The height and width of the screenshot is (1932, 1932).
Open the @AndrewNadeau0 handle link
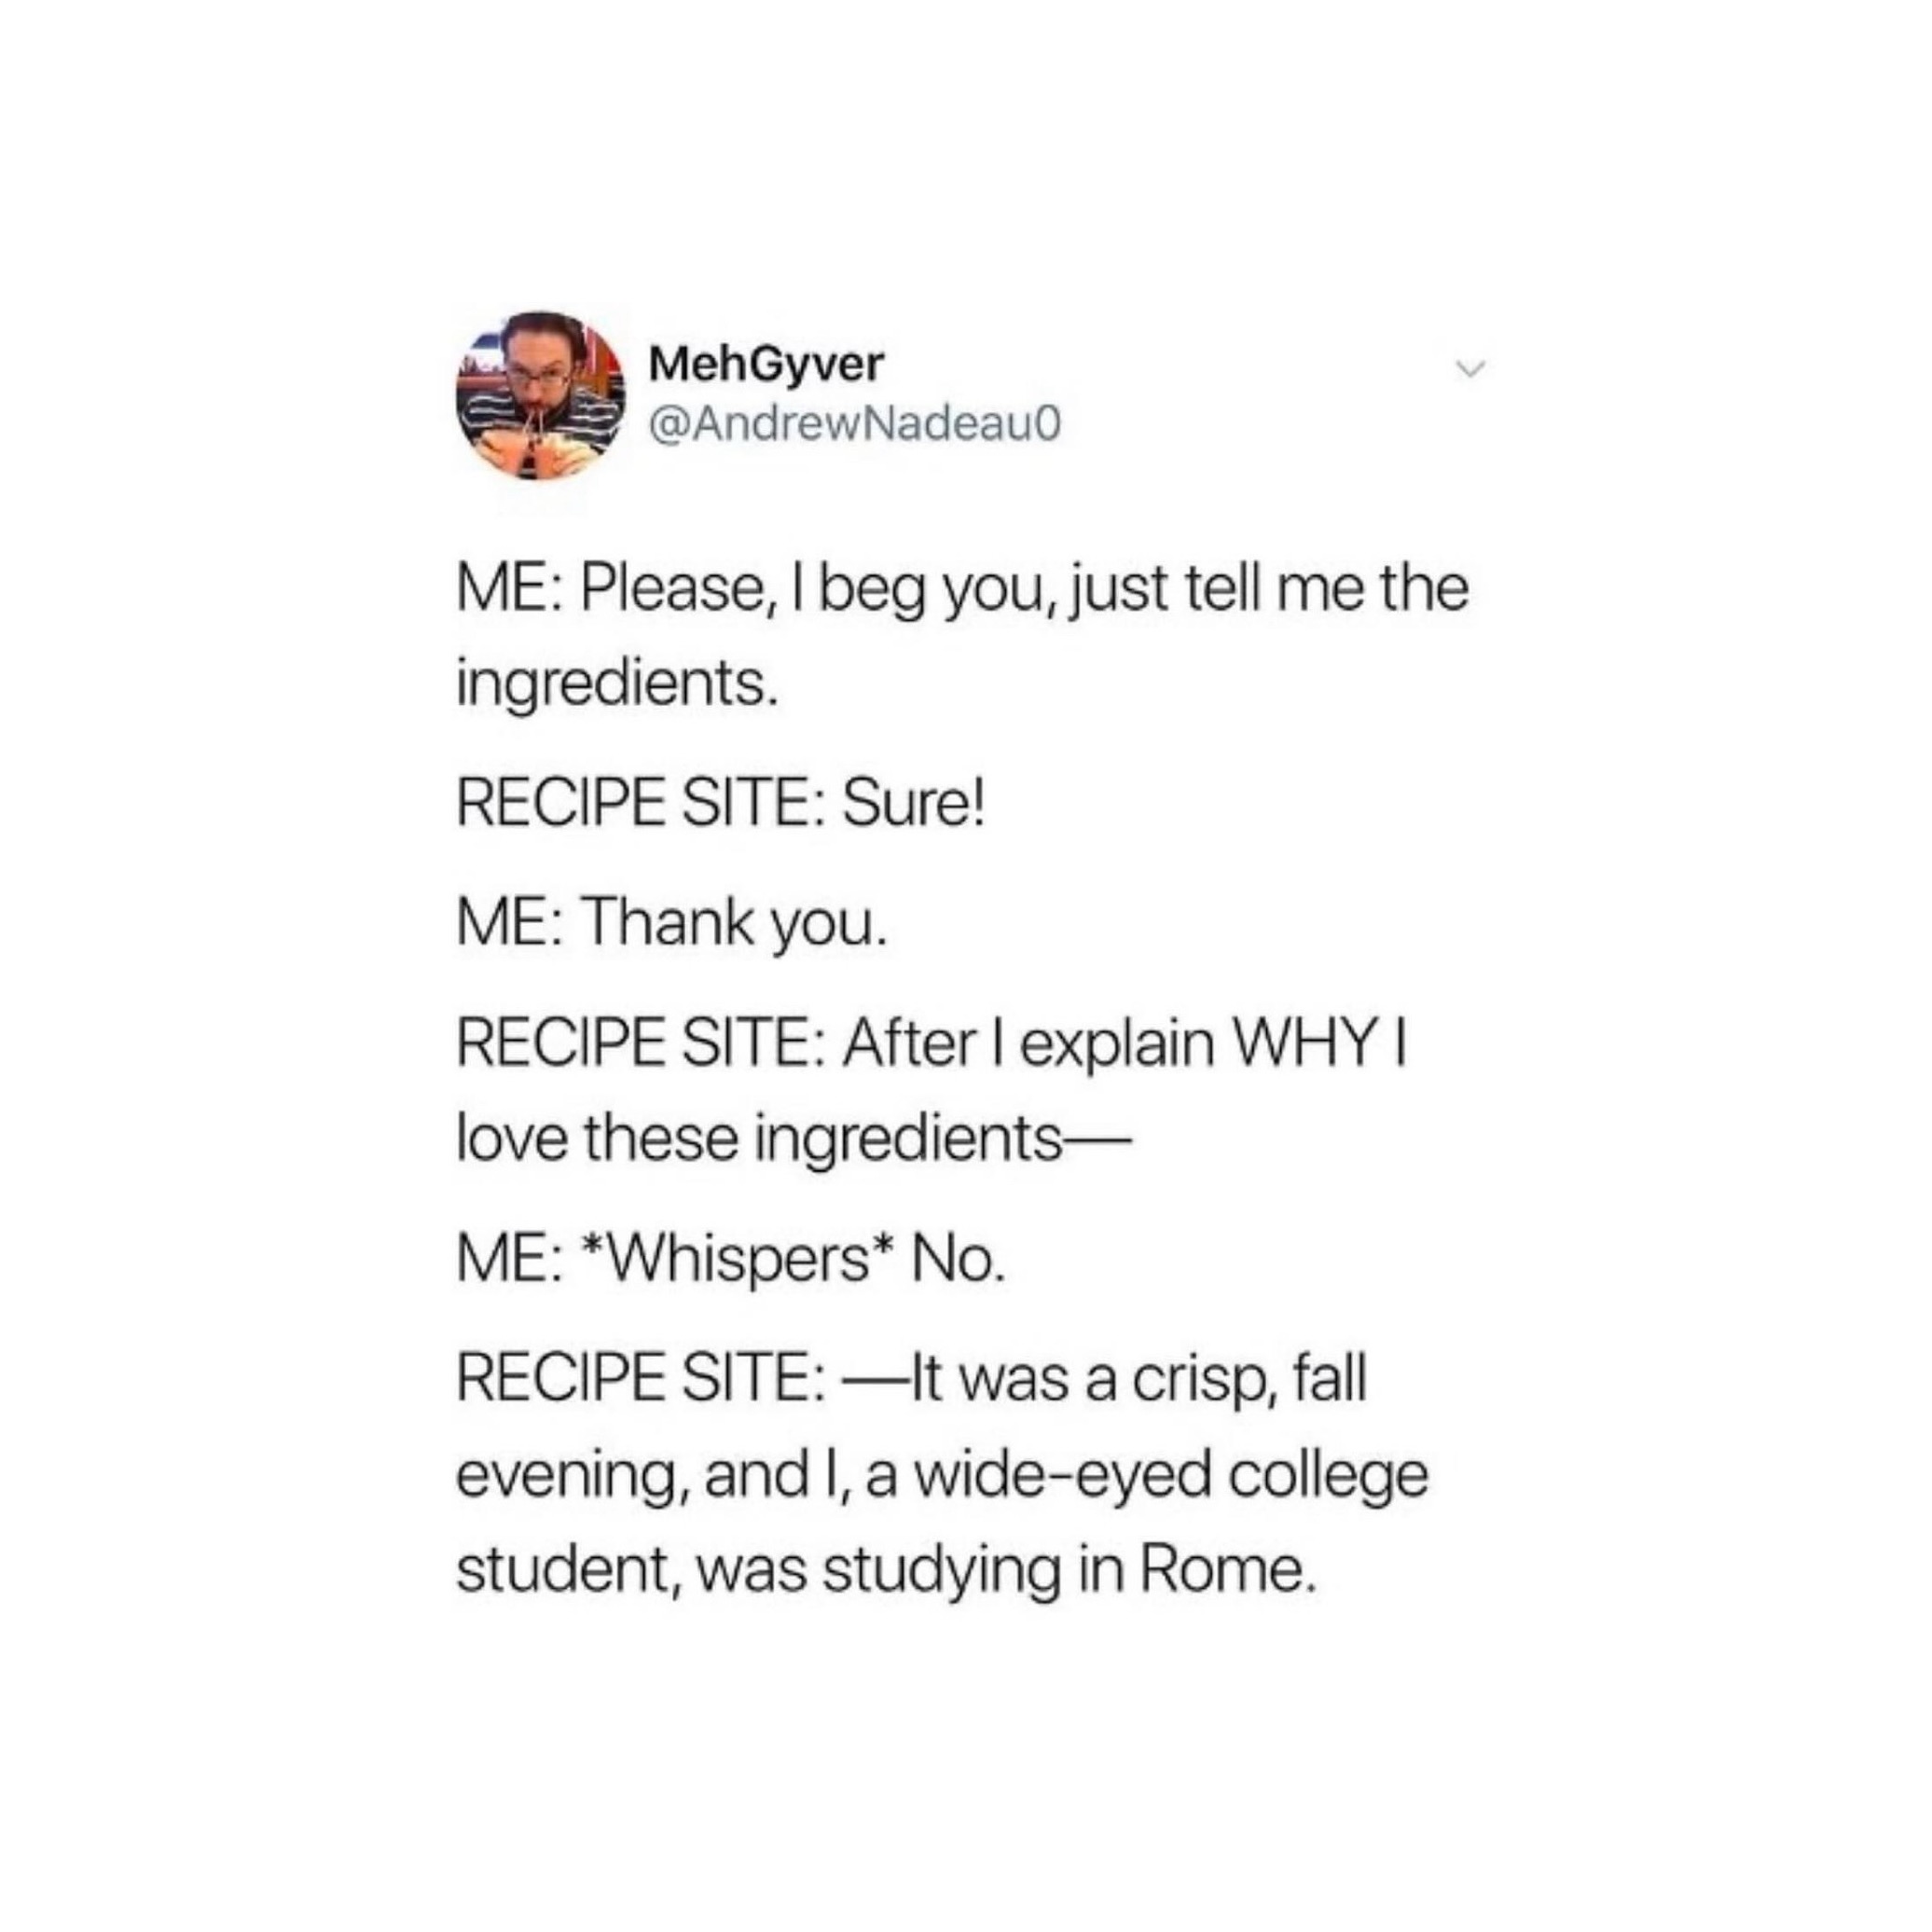854,425
